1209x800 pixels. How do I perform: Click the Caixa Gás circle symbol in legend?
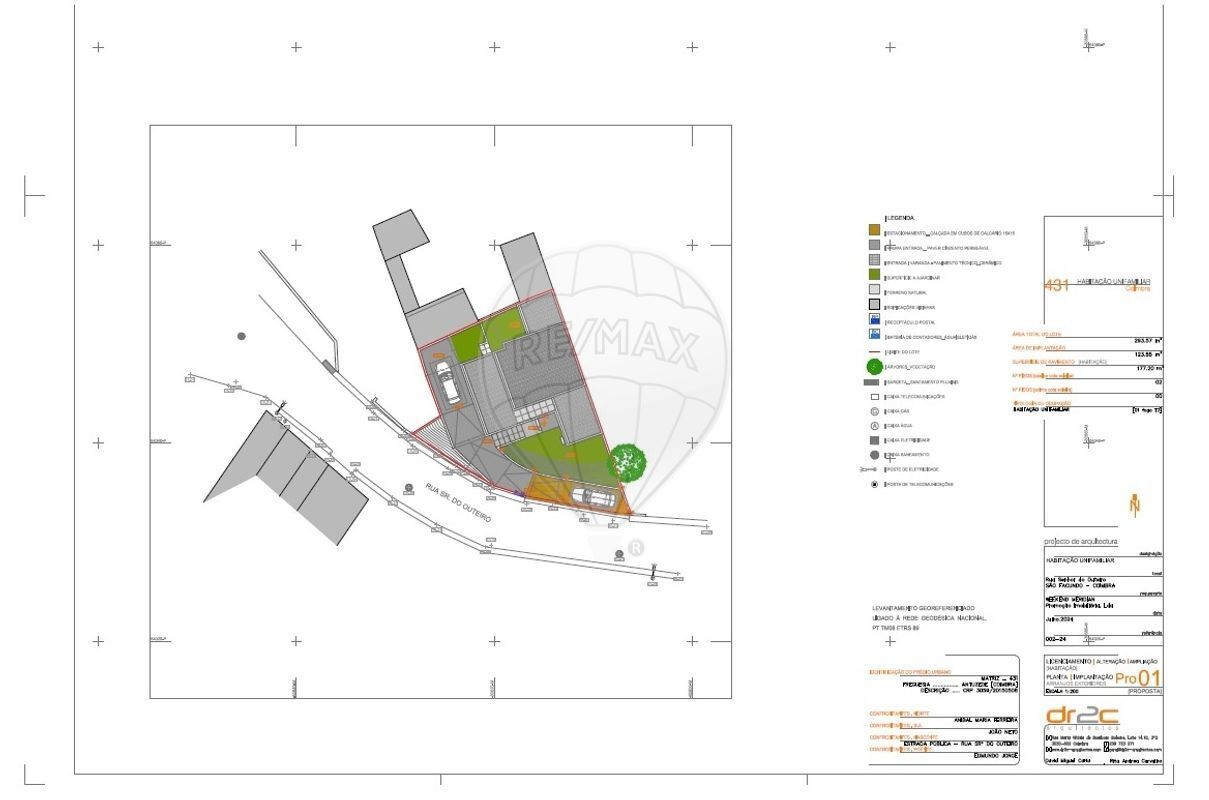click(x=874, y=411)
